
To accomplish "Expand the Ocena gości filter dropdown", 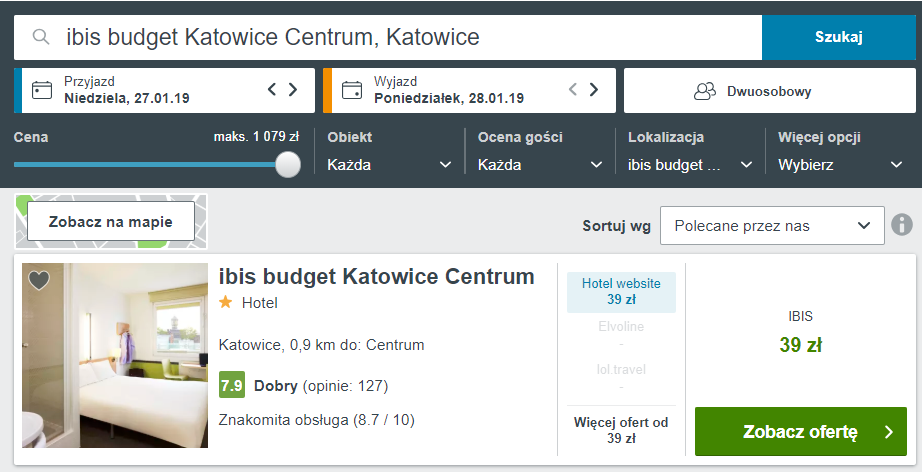I will click(x=540, y=165).
